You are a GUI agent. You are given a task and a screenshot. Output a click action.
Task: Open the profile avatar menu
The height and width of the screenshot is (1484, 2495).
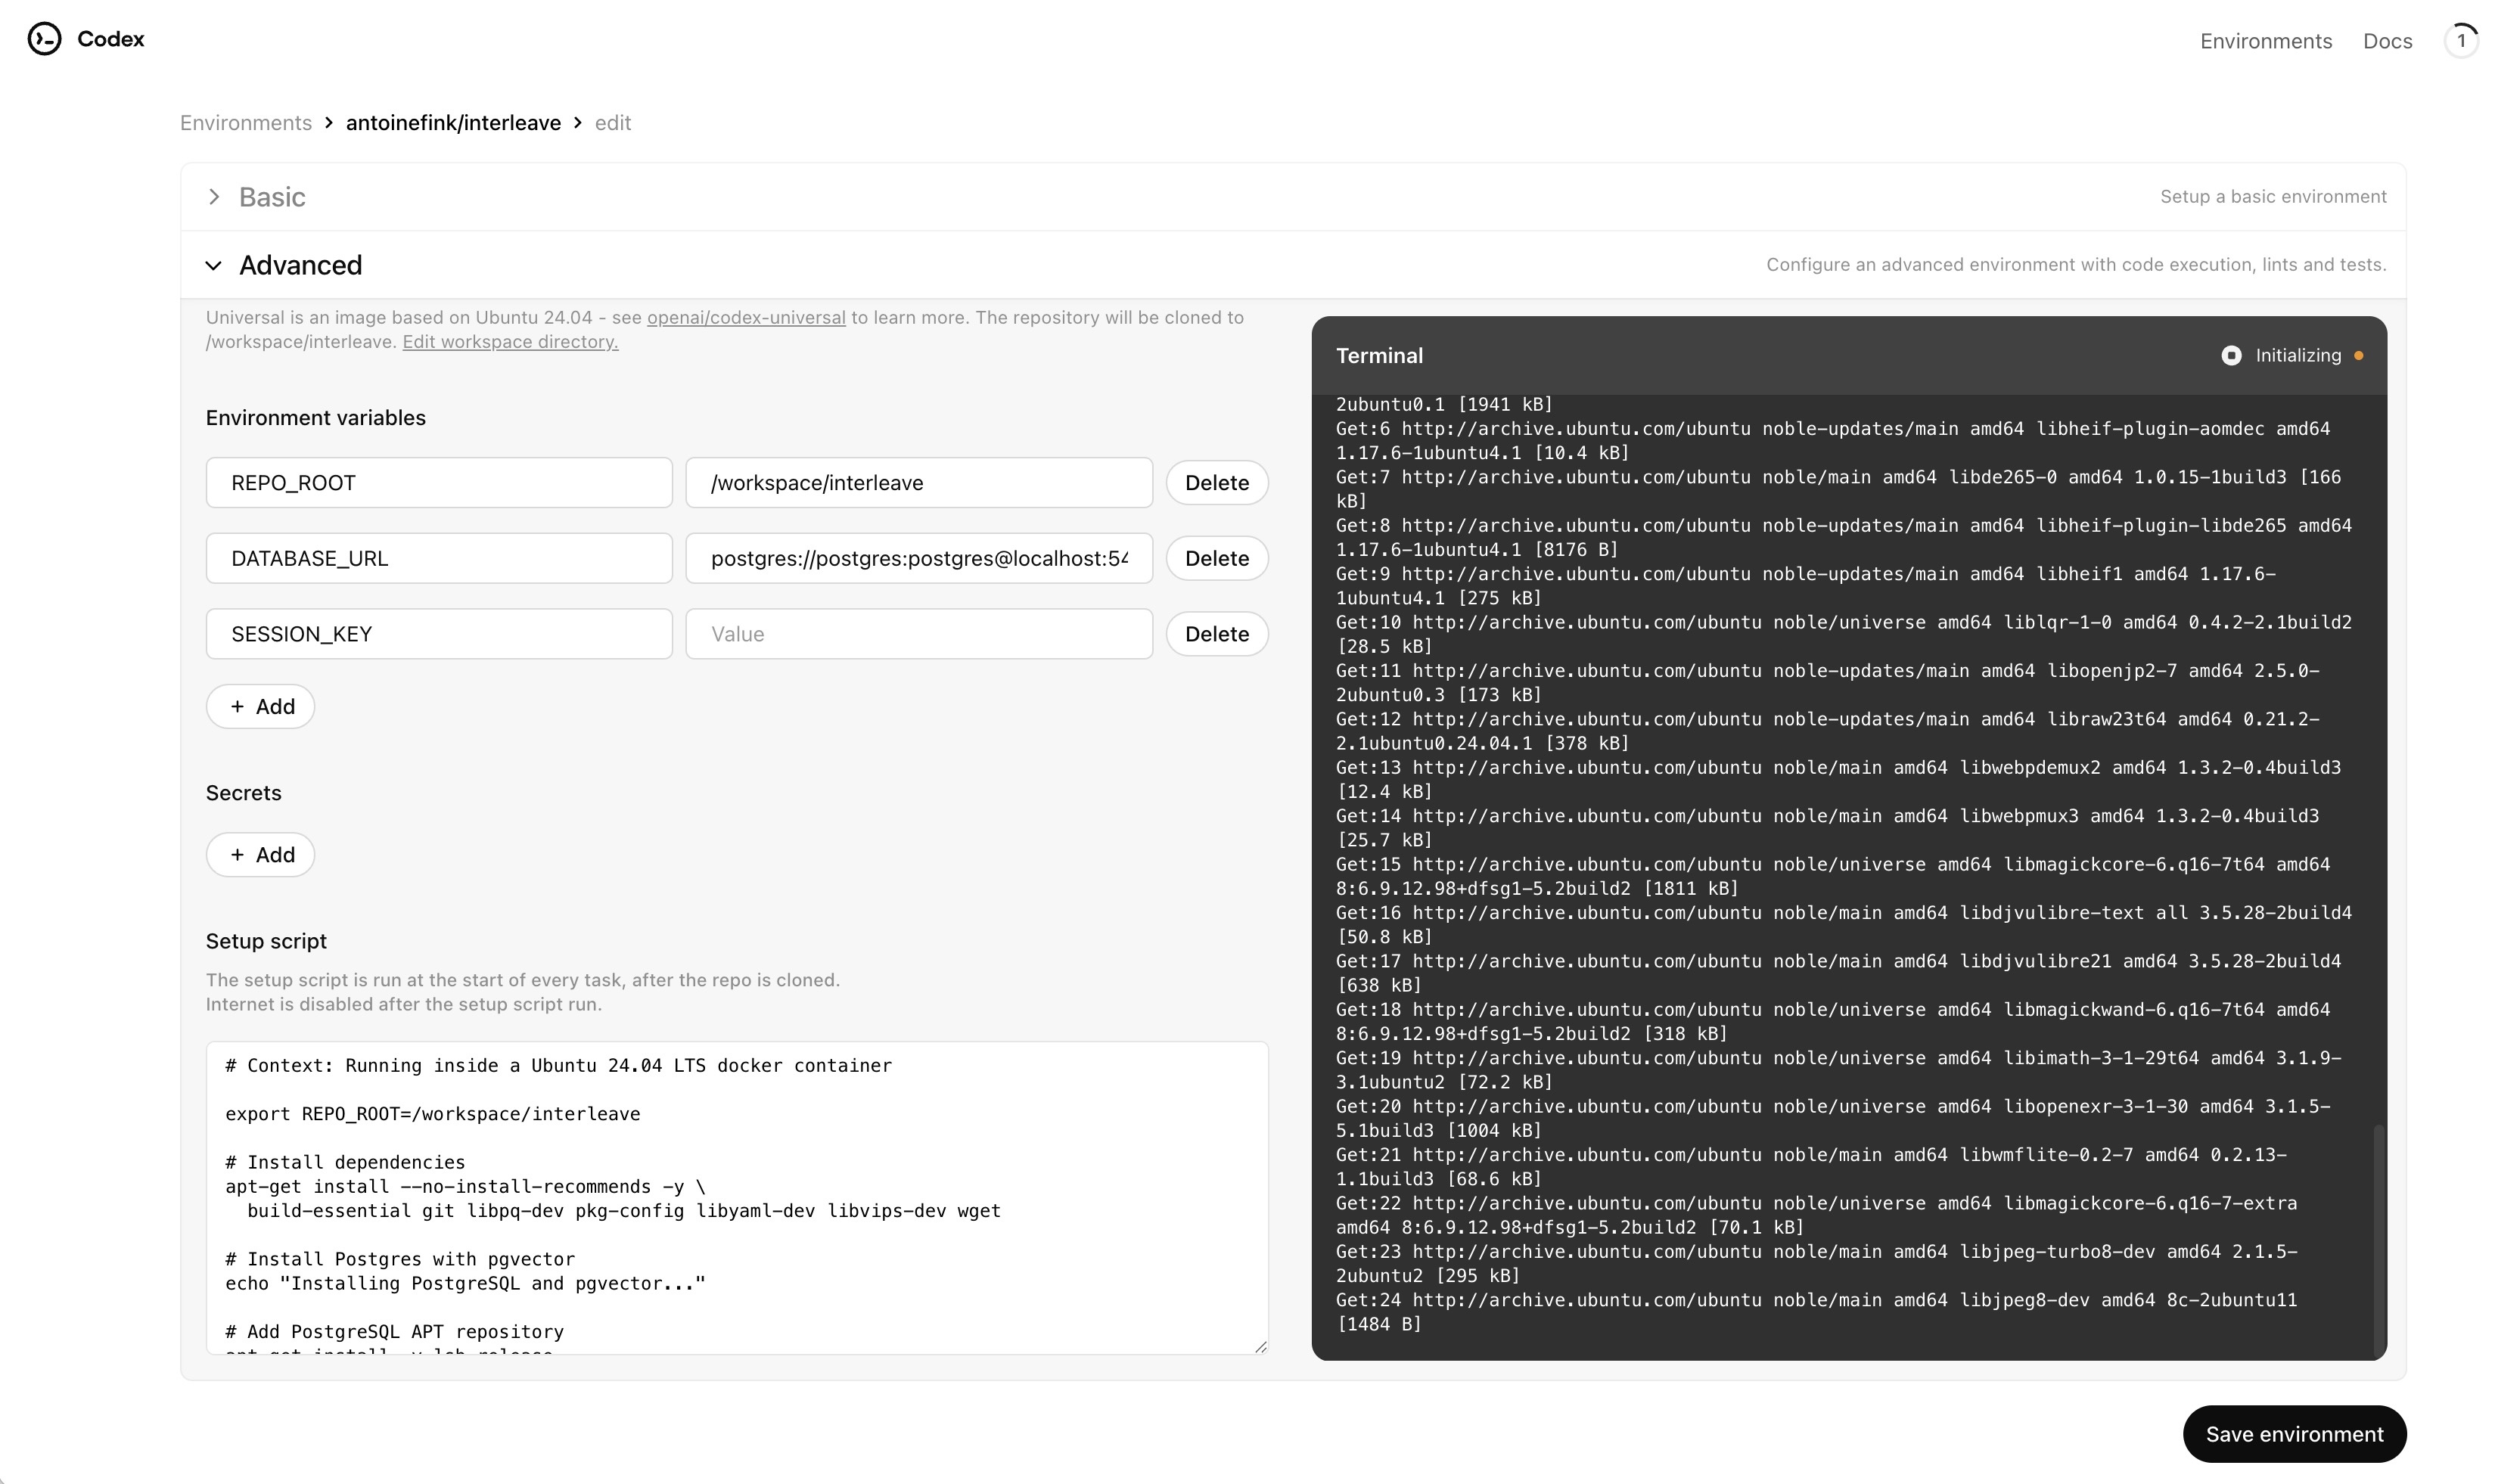click(2461, 40)
